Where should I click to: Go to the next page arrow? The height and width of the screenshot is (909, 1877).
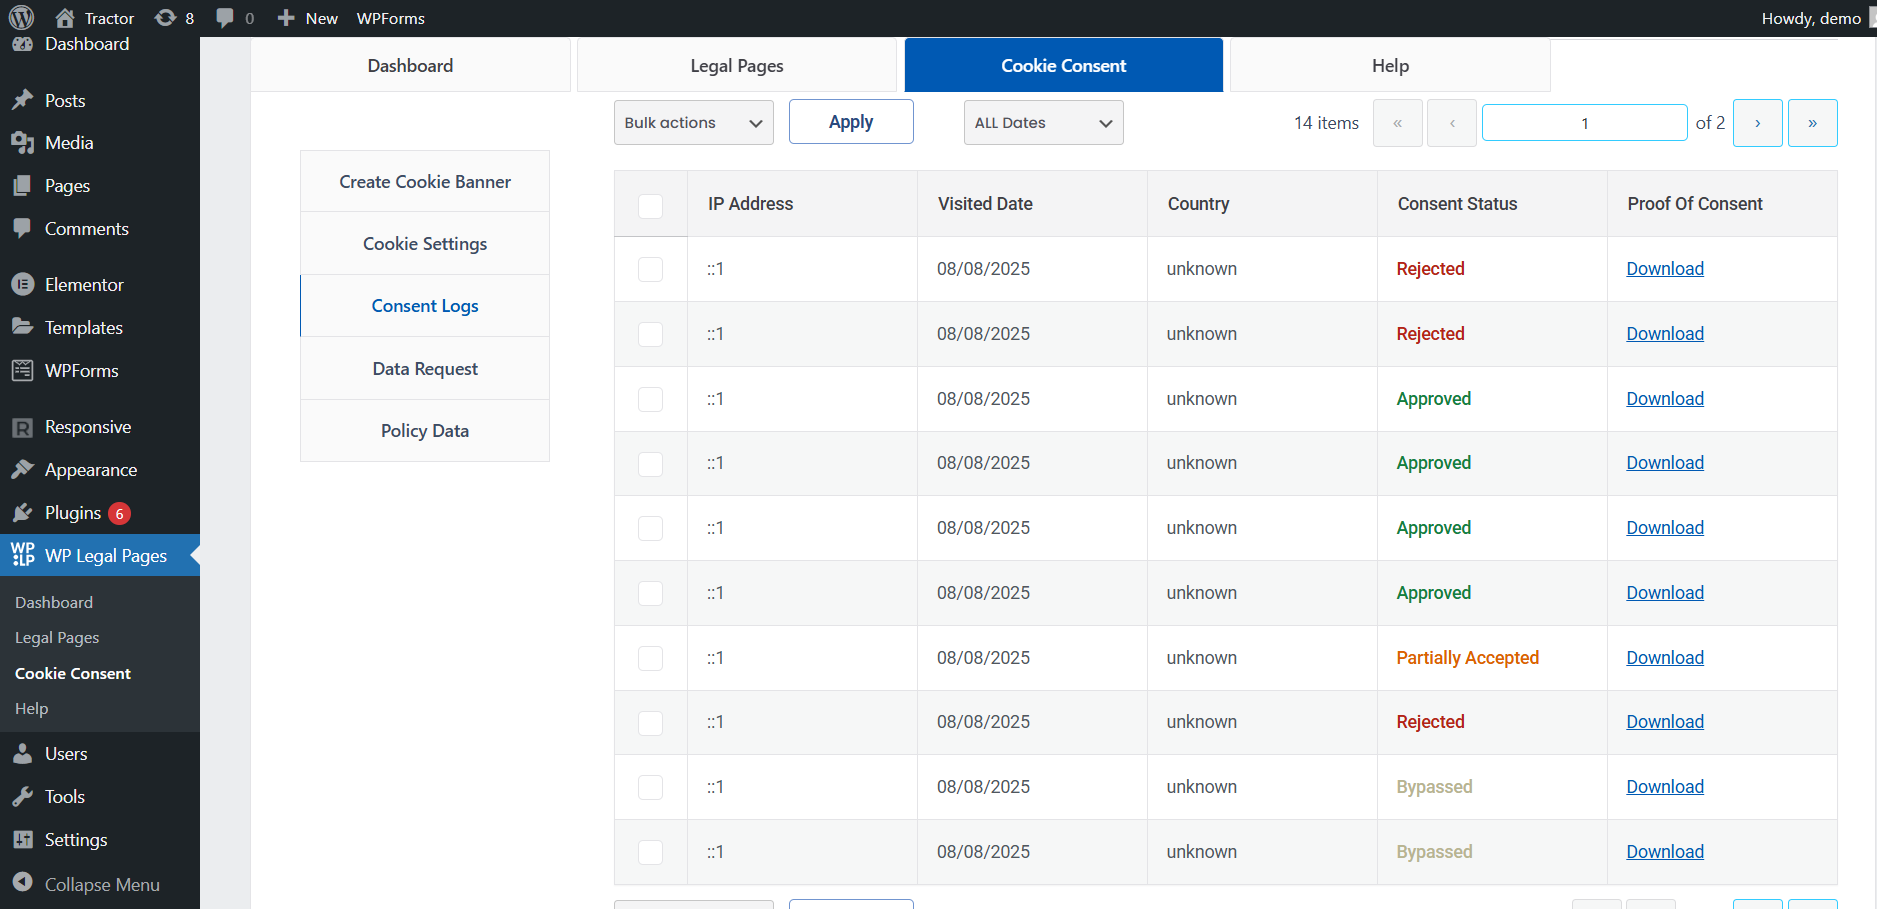pos(1757,123)
